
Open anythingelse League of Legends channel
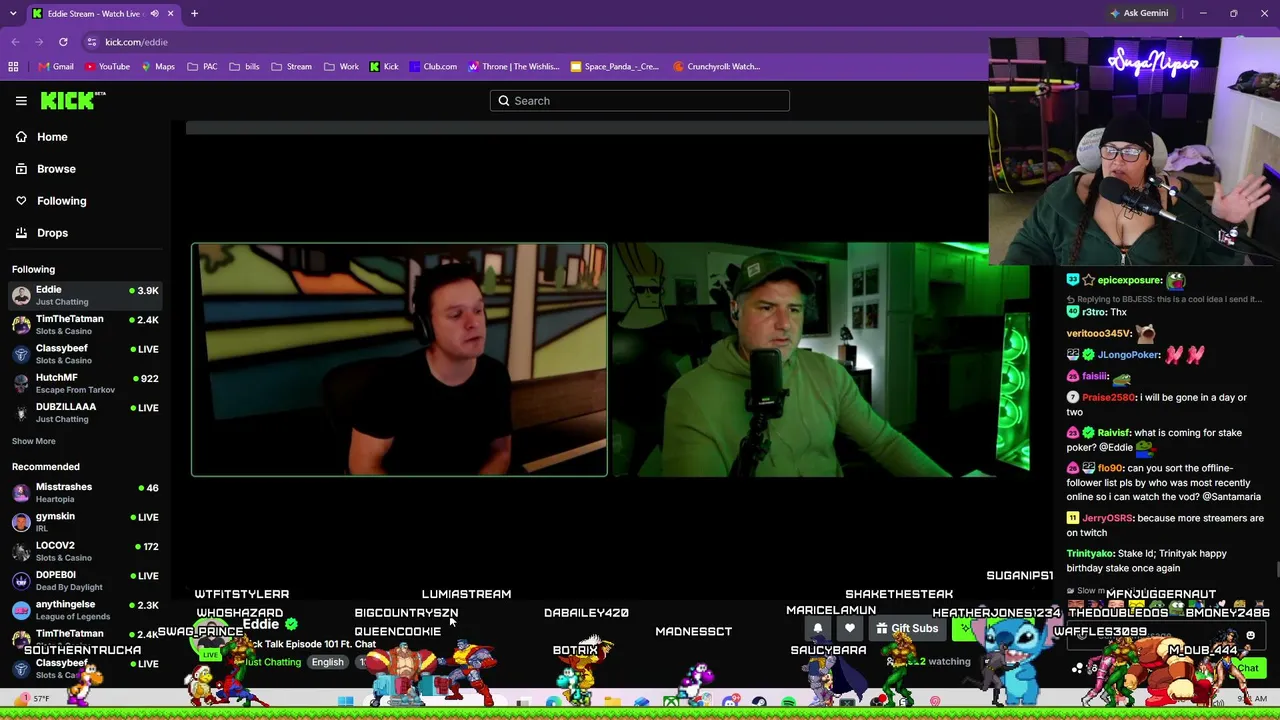click(85, 610)
